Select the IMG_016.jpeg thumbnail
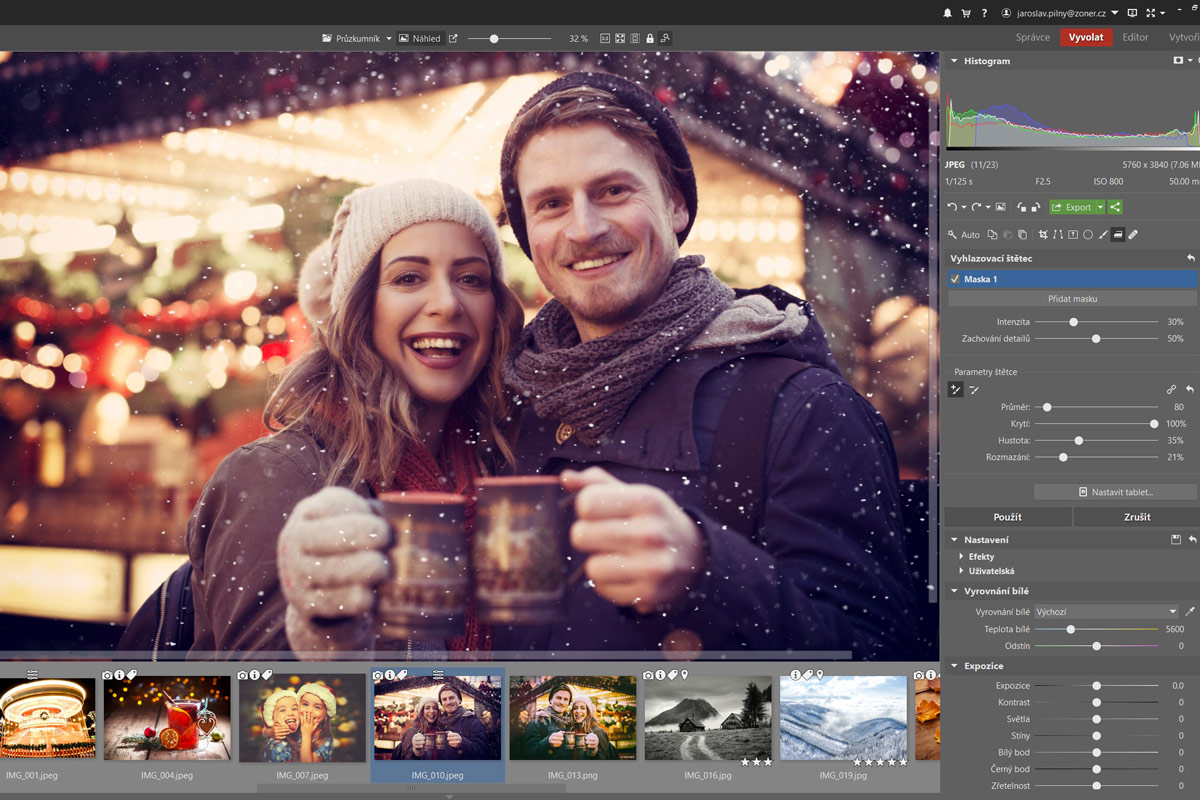Screen dimensions: 1200x800 pyautogui.click(x=708, y=717)
